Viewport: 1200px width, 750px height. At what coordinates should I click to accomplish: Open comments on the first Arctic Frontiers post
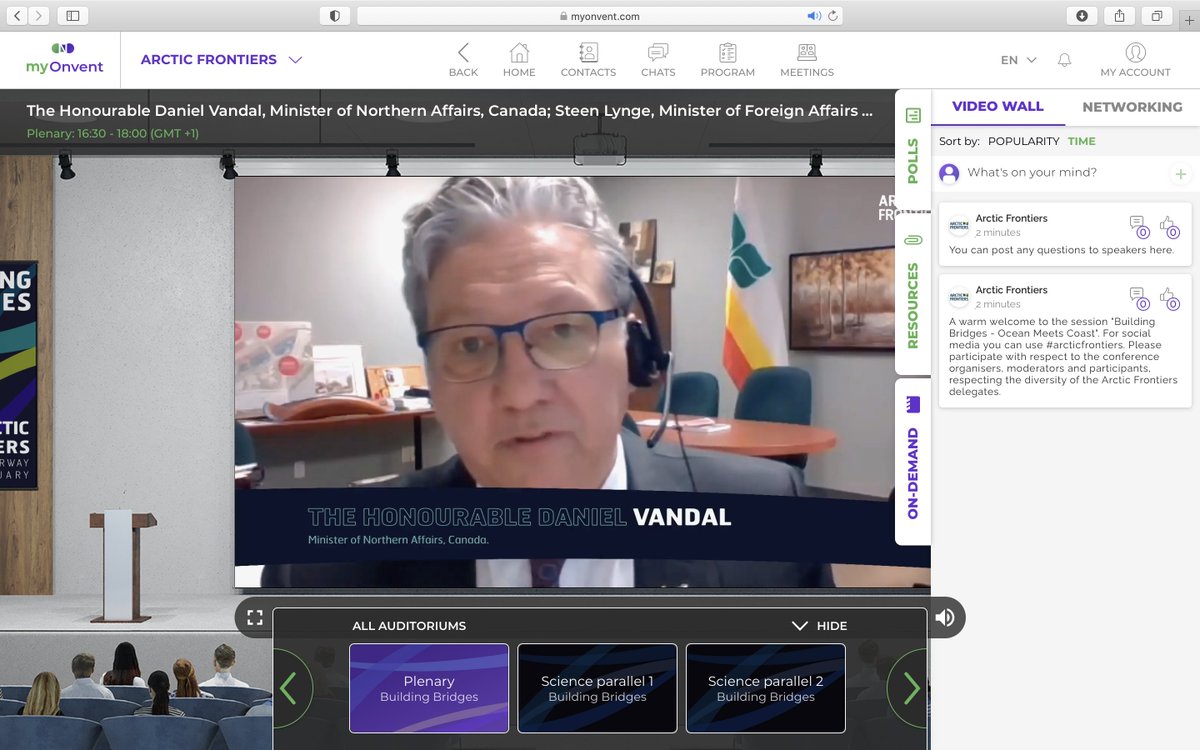point(1138,226)
